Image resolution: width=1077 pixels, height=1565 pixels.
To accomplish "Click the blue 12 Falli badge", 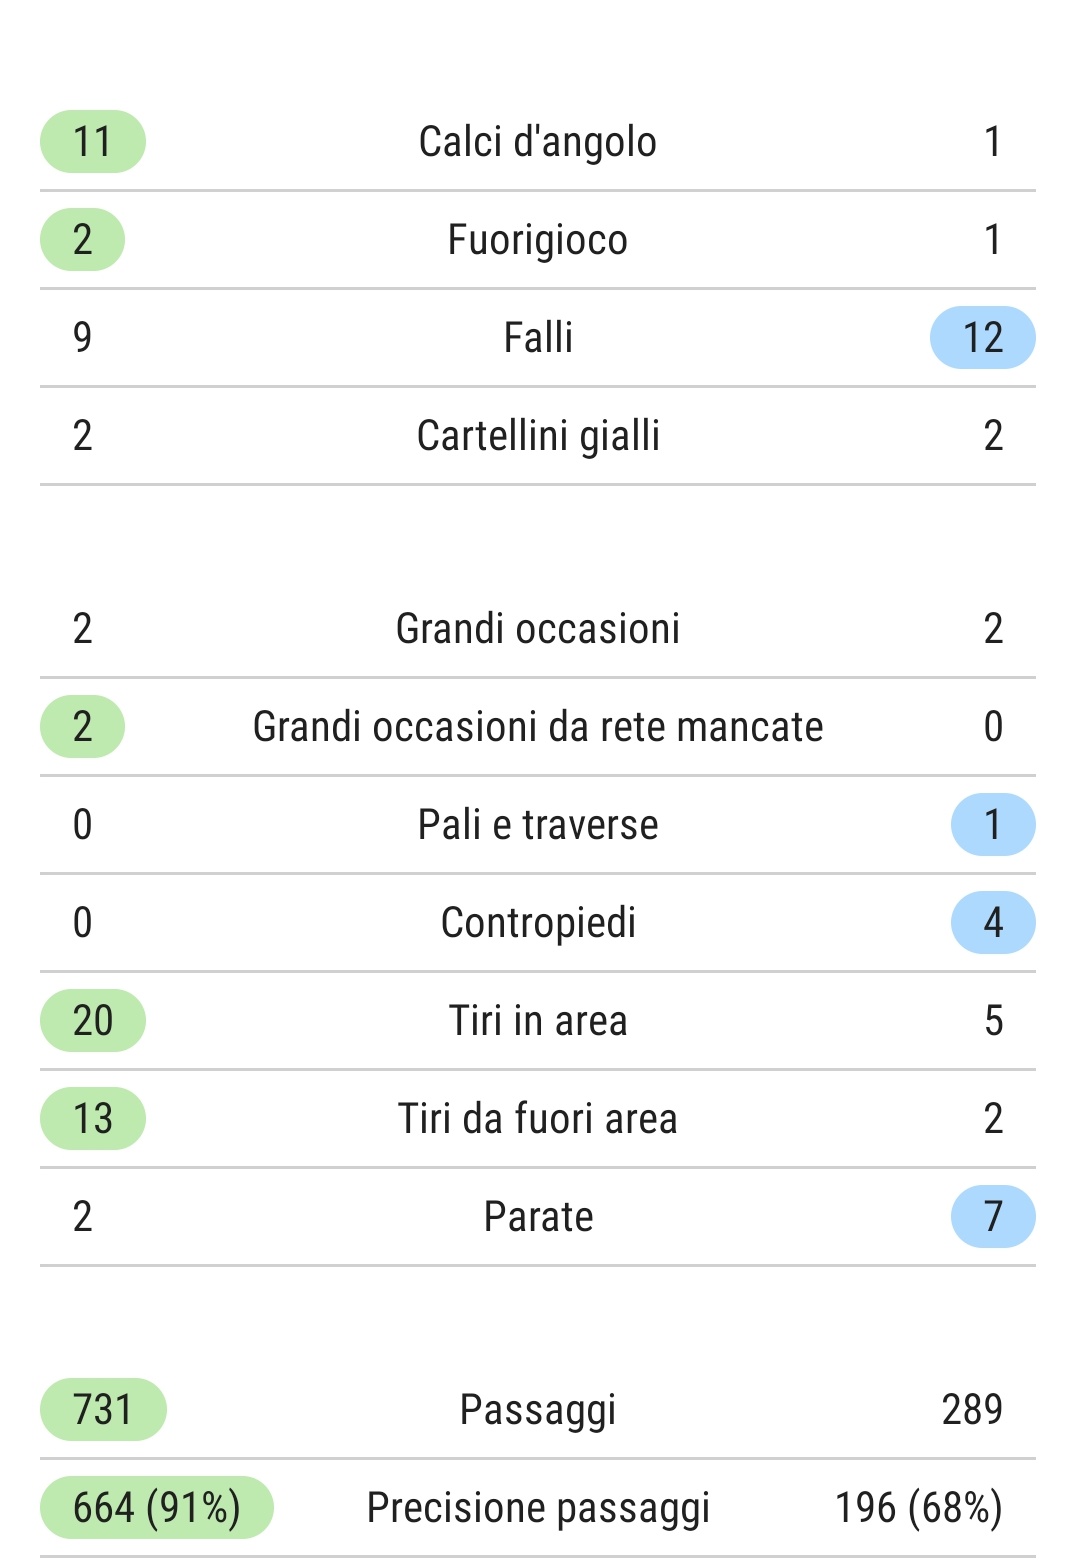I will pos(983,337).
